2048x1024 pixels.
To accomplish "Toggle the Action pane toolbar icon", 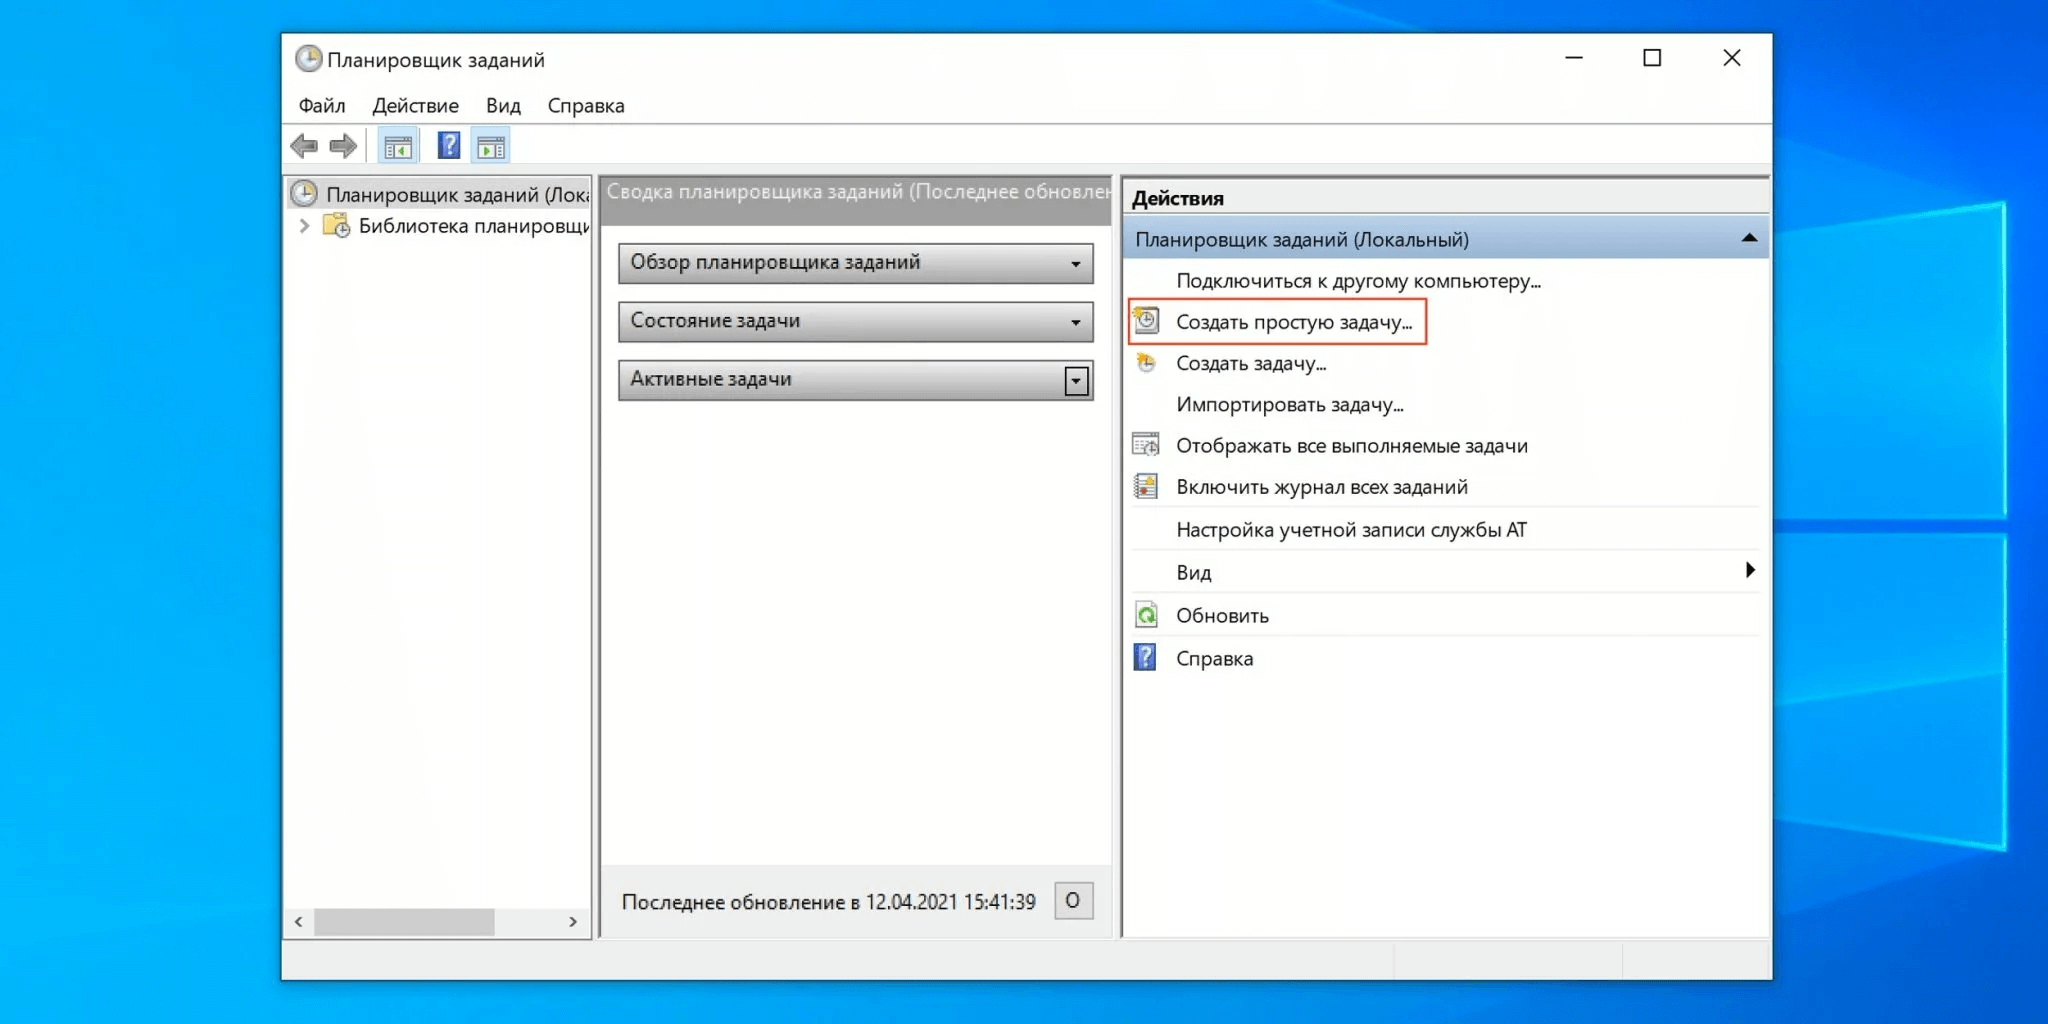I will (491, 147).
